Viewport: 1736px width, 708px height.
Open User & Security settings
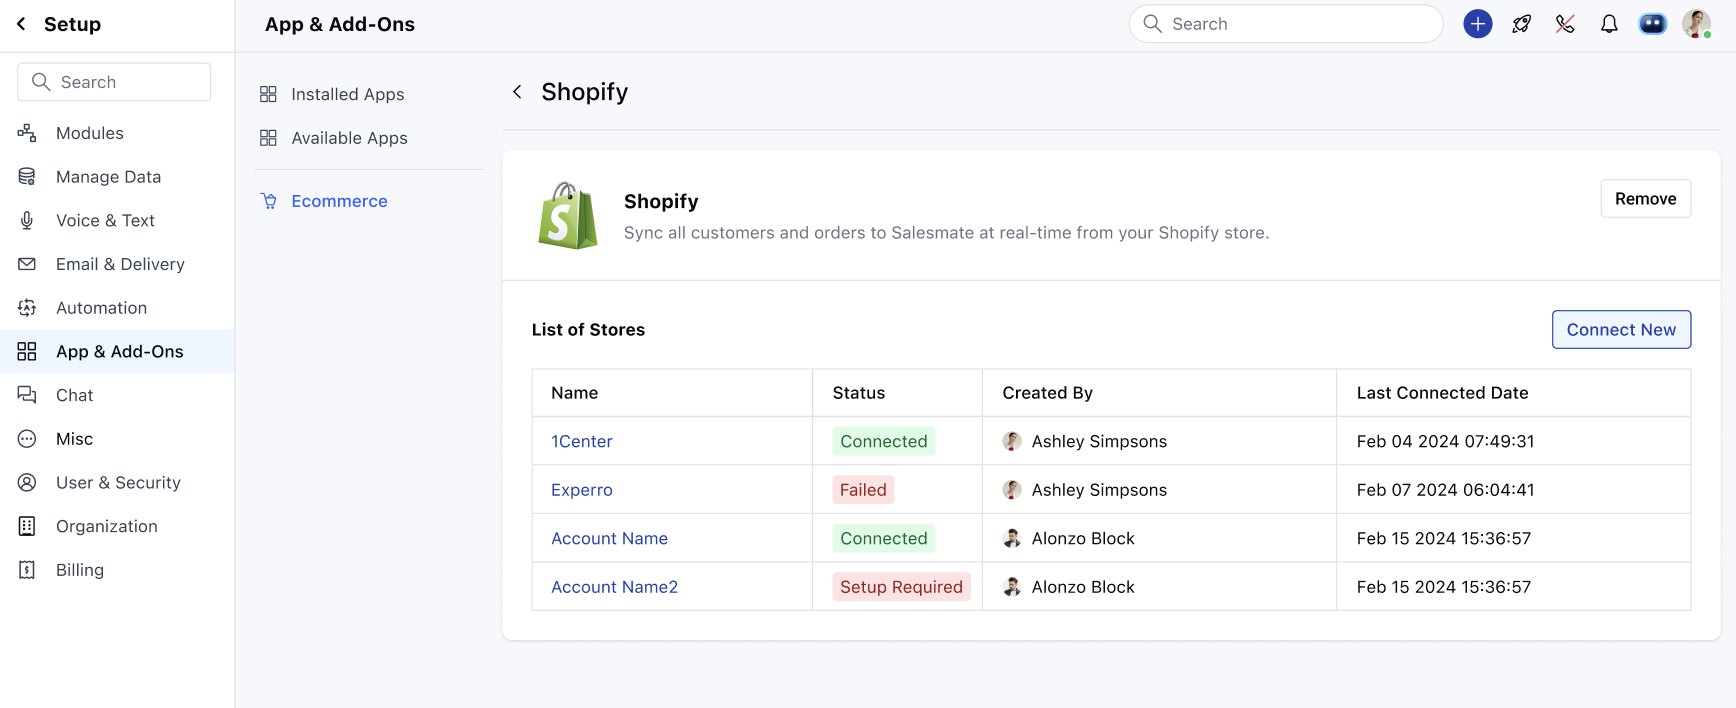(x=117, y=483)
